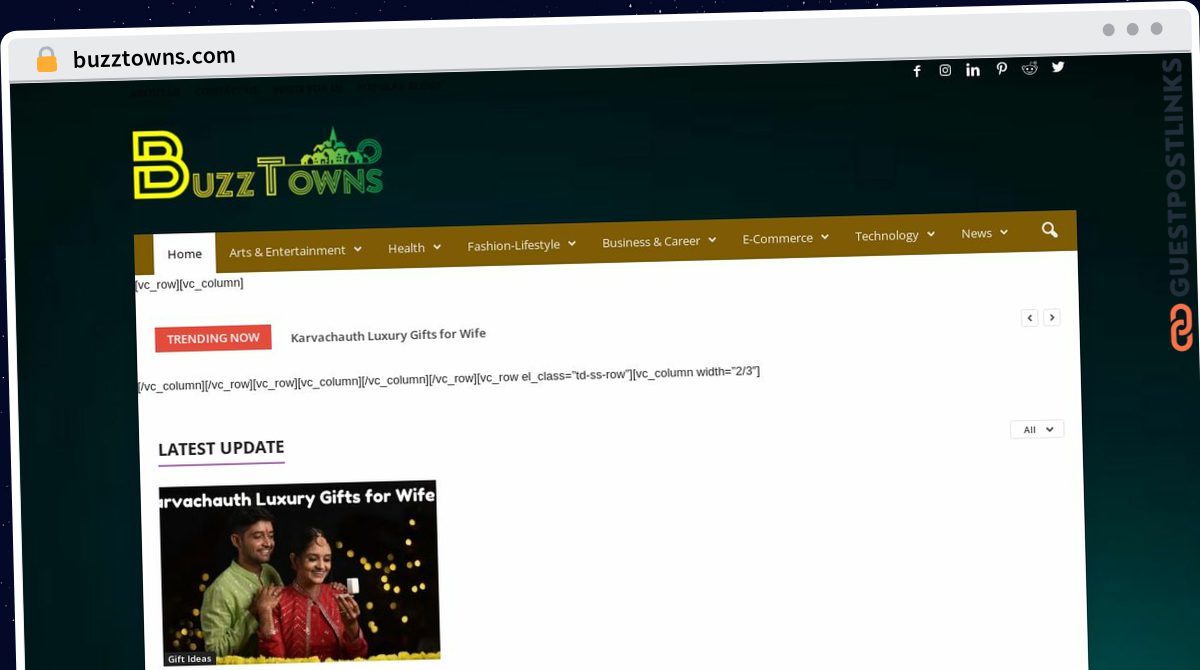1200x670 pixels.
Task: Expand the Arts & Entertainment menu
Action: coord(295,250)
